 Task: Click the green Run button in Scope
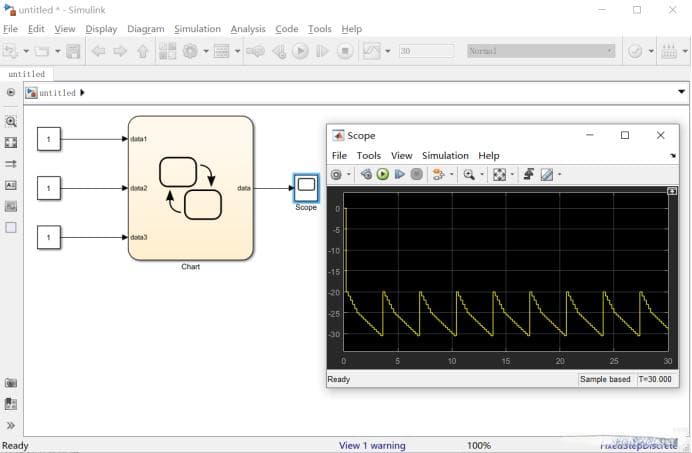(x=383, y=175)
